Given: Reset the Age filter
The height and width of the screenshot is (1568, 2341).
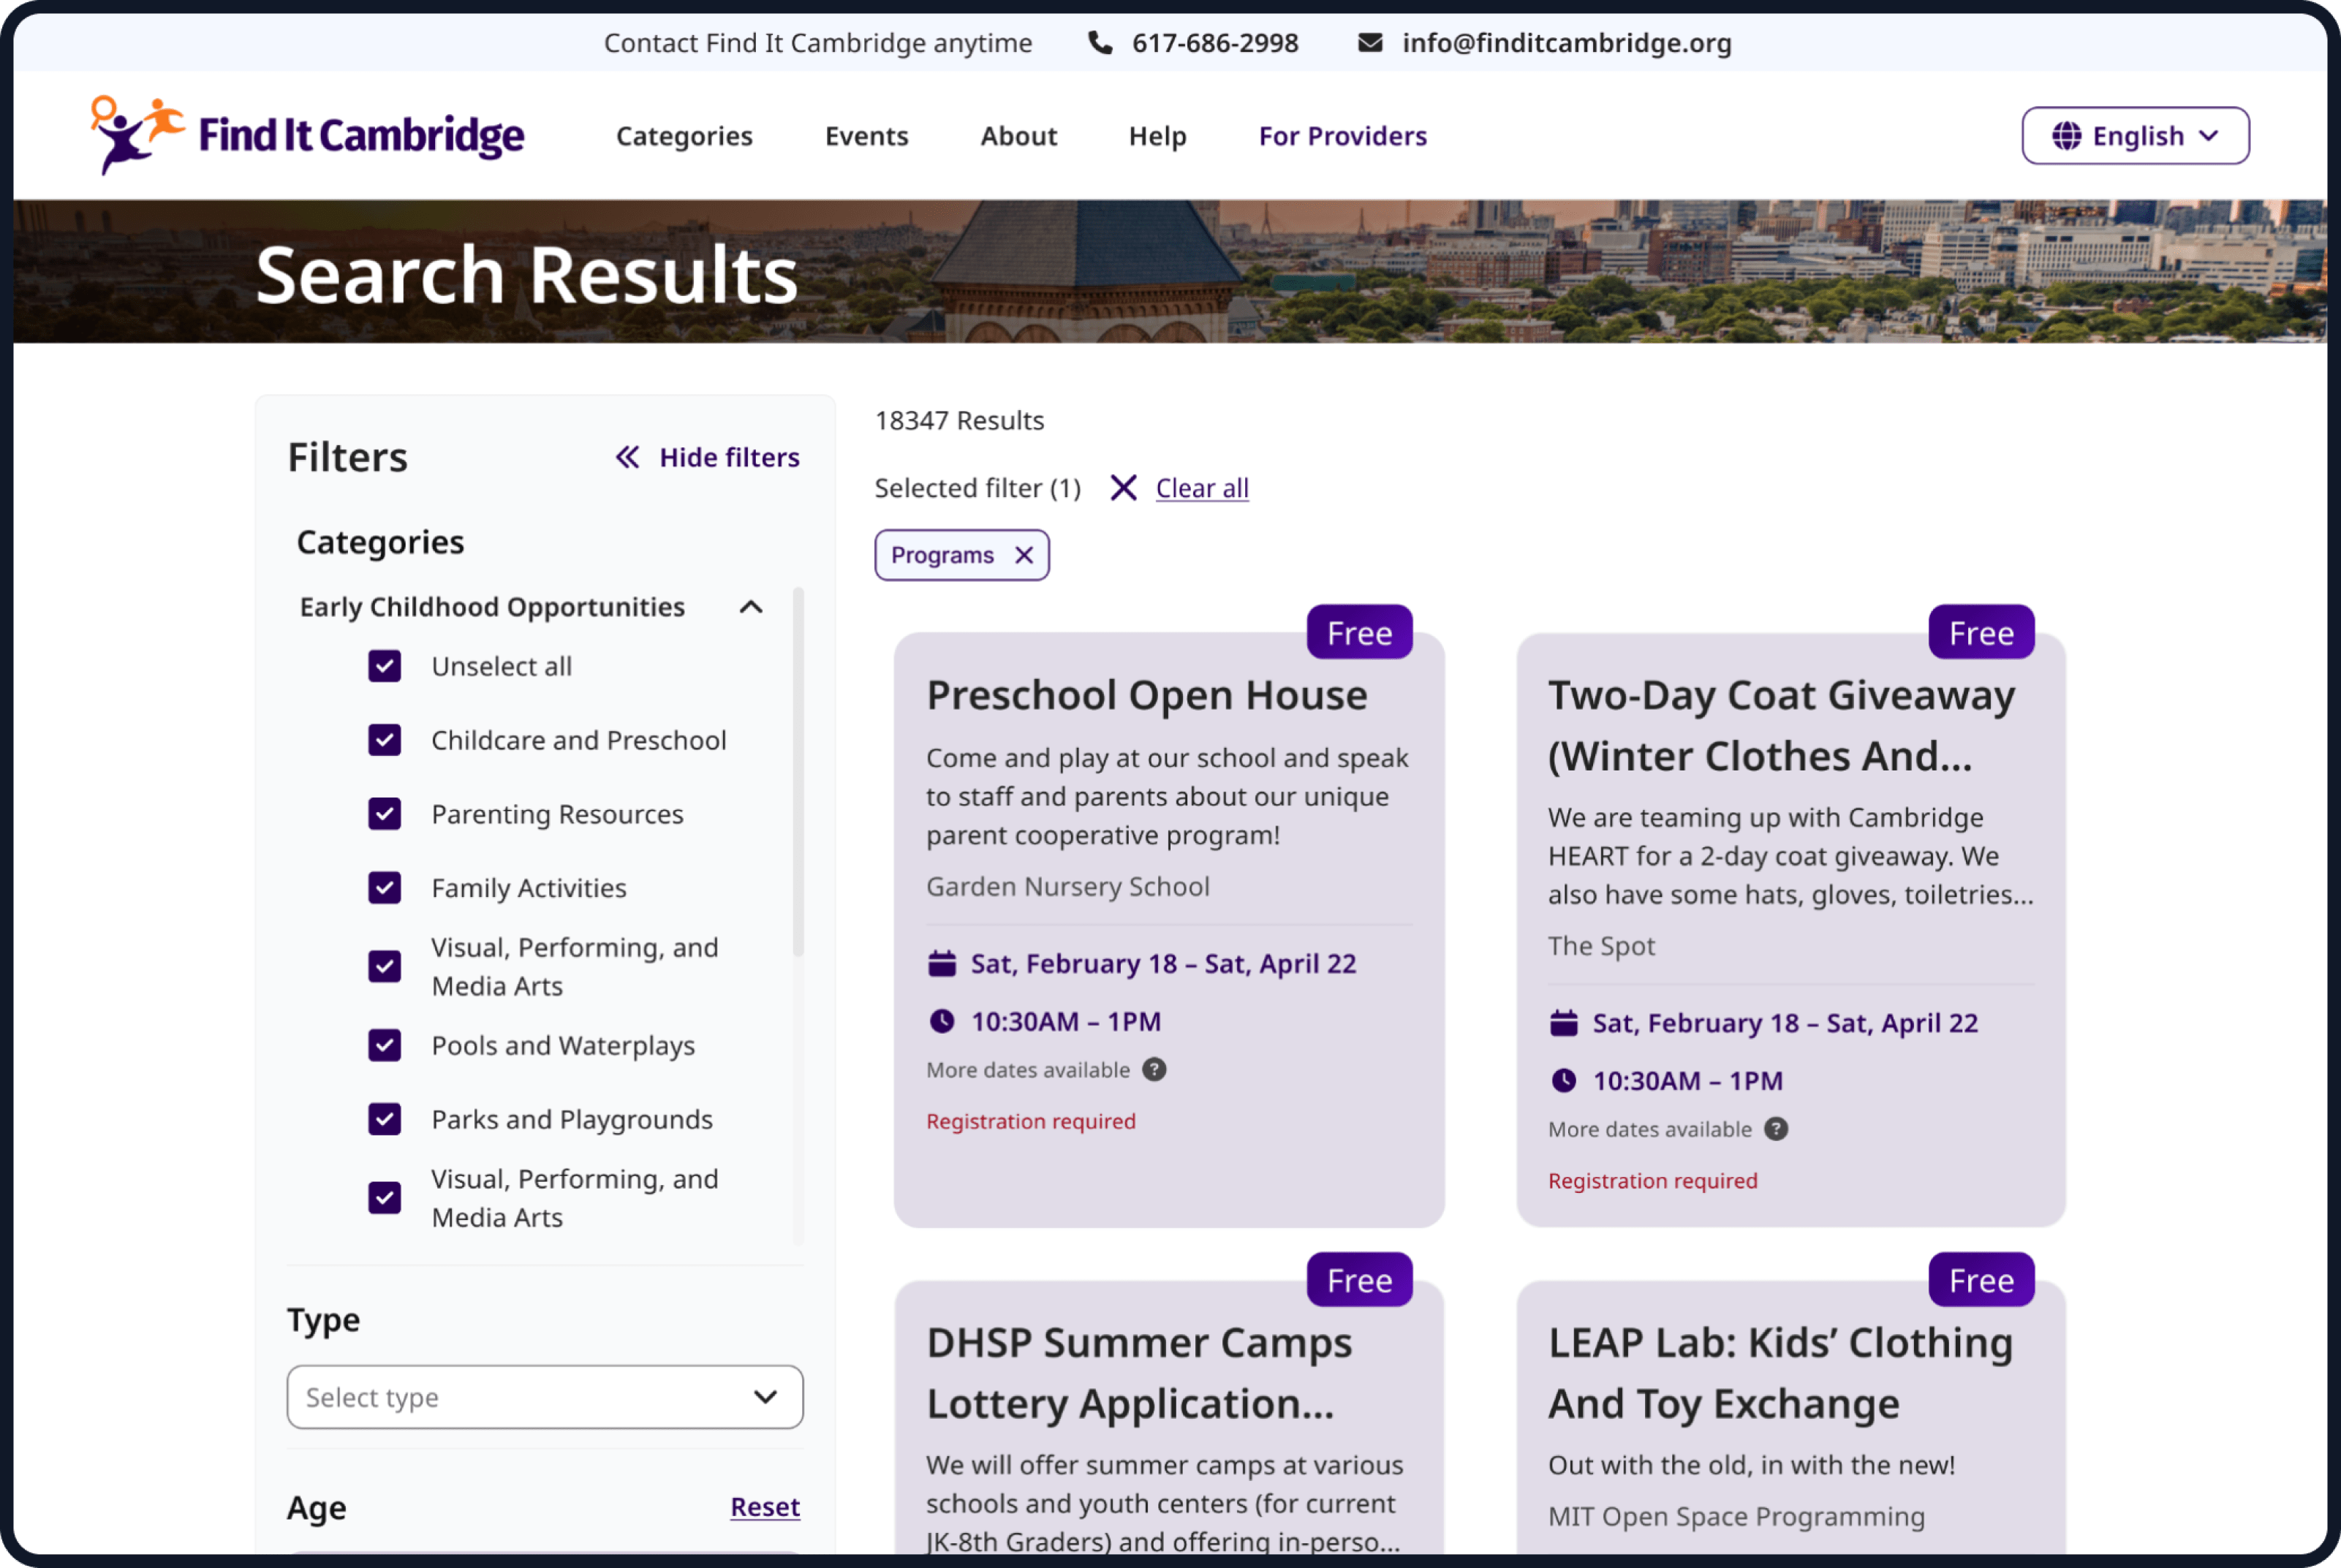Looking at the screenshot, I should [x=765, y=1507].
